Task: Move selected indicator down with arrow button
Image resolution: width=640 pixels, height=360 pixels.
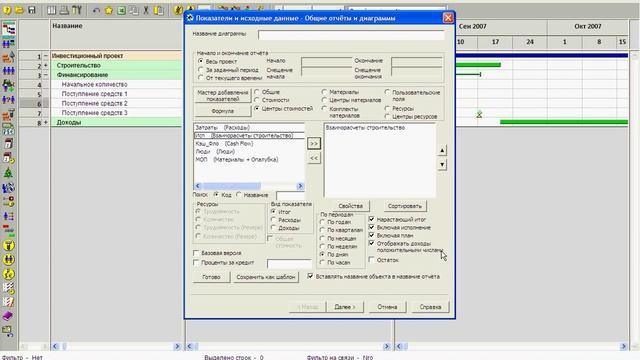Action: [442, 165]
